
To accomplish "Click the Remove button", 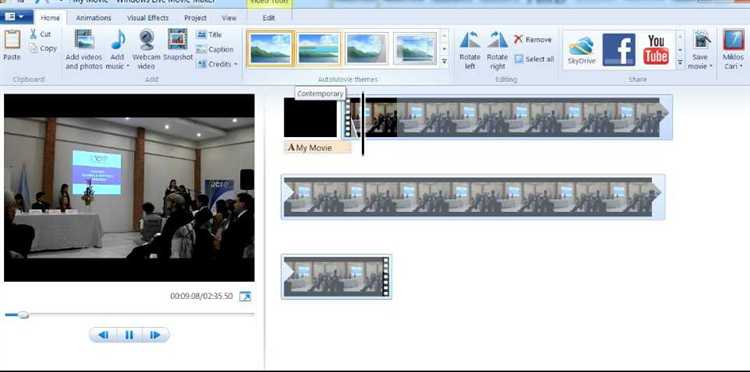I will [533, 40].
